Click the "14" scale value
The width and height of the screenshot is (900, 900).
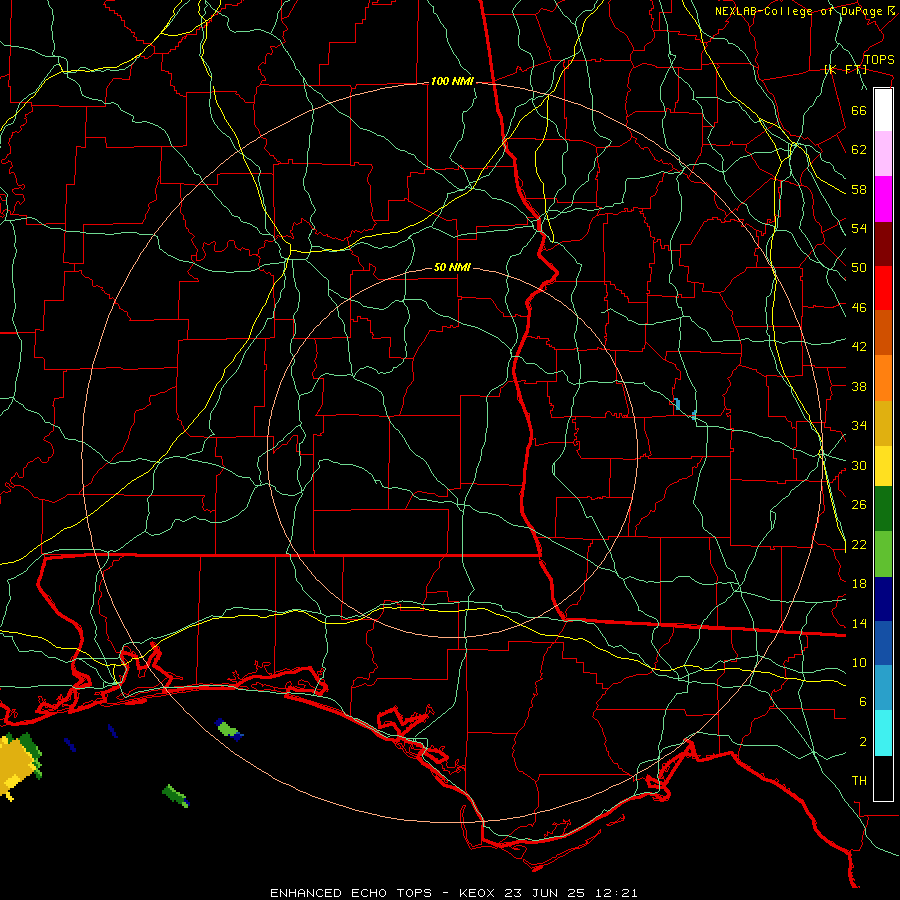859,623
